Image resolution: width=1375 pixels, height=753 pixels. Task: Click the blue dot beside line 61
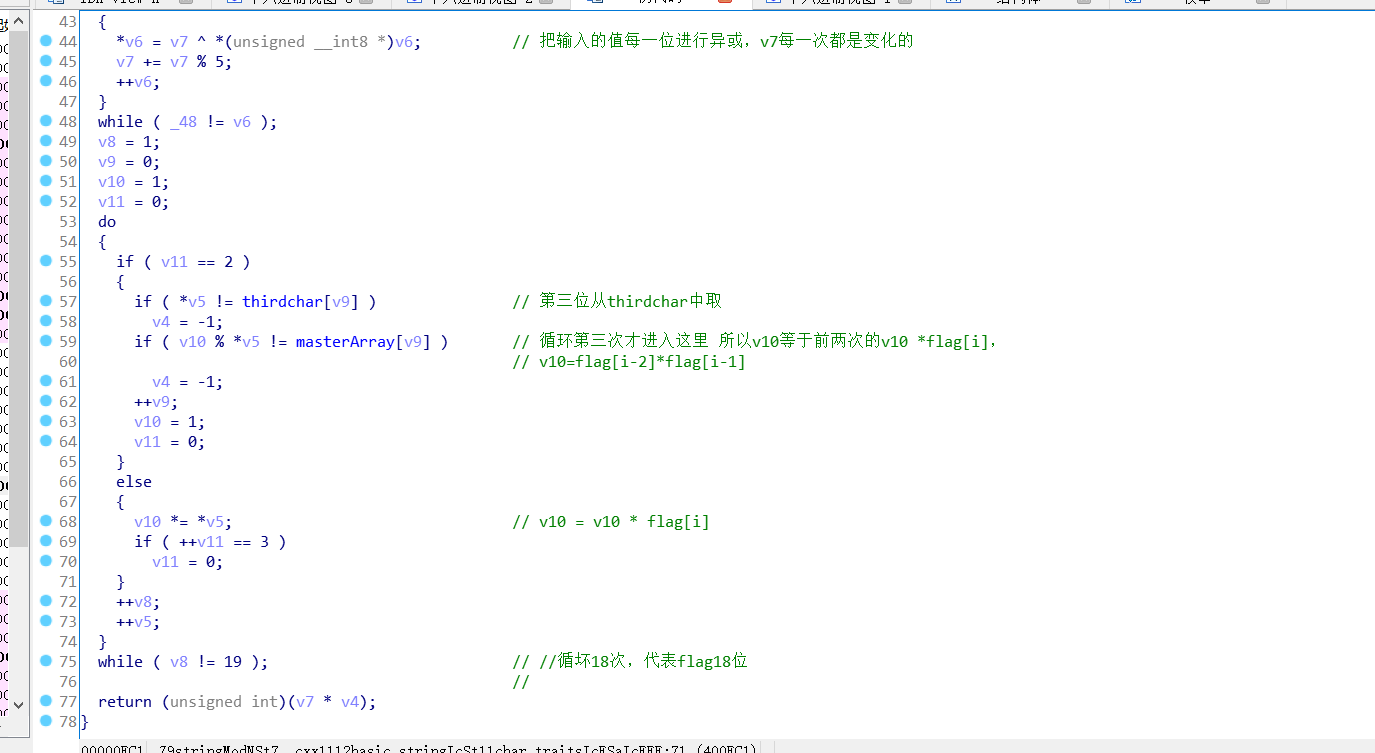[x=46, y=381]
